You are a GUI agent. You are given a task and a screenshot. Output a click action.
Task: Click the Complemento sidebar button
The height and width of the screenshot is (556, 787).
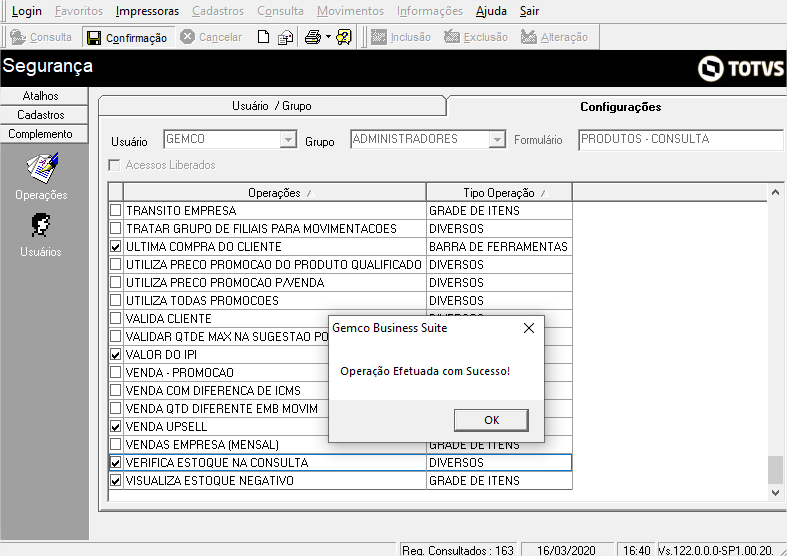coord(44,134)
